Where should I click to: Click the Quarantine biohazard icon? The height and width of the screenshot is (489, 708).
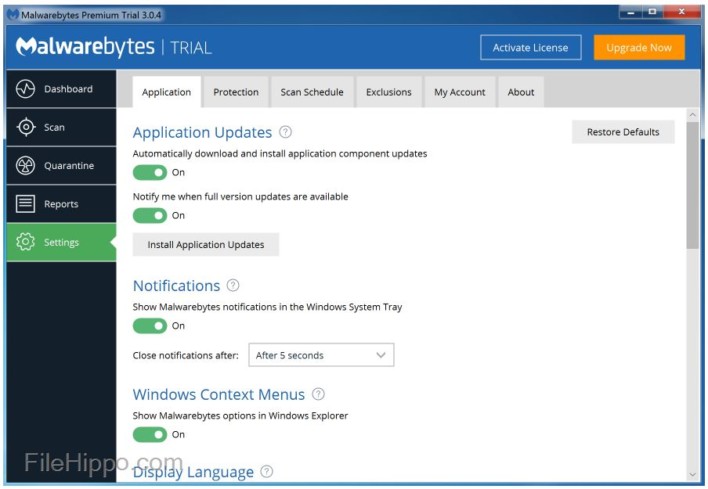(25, 166)
